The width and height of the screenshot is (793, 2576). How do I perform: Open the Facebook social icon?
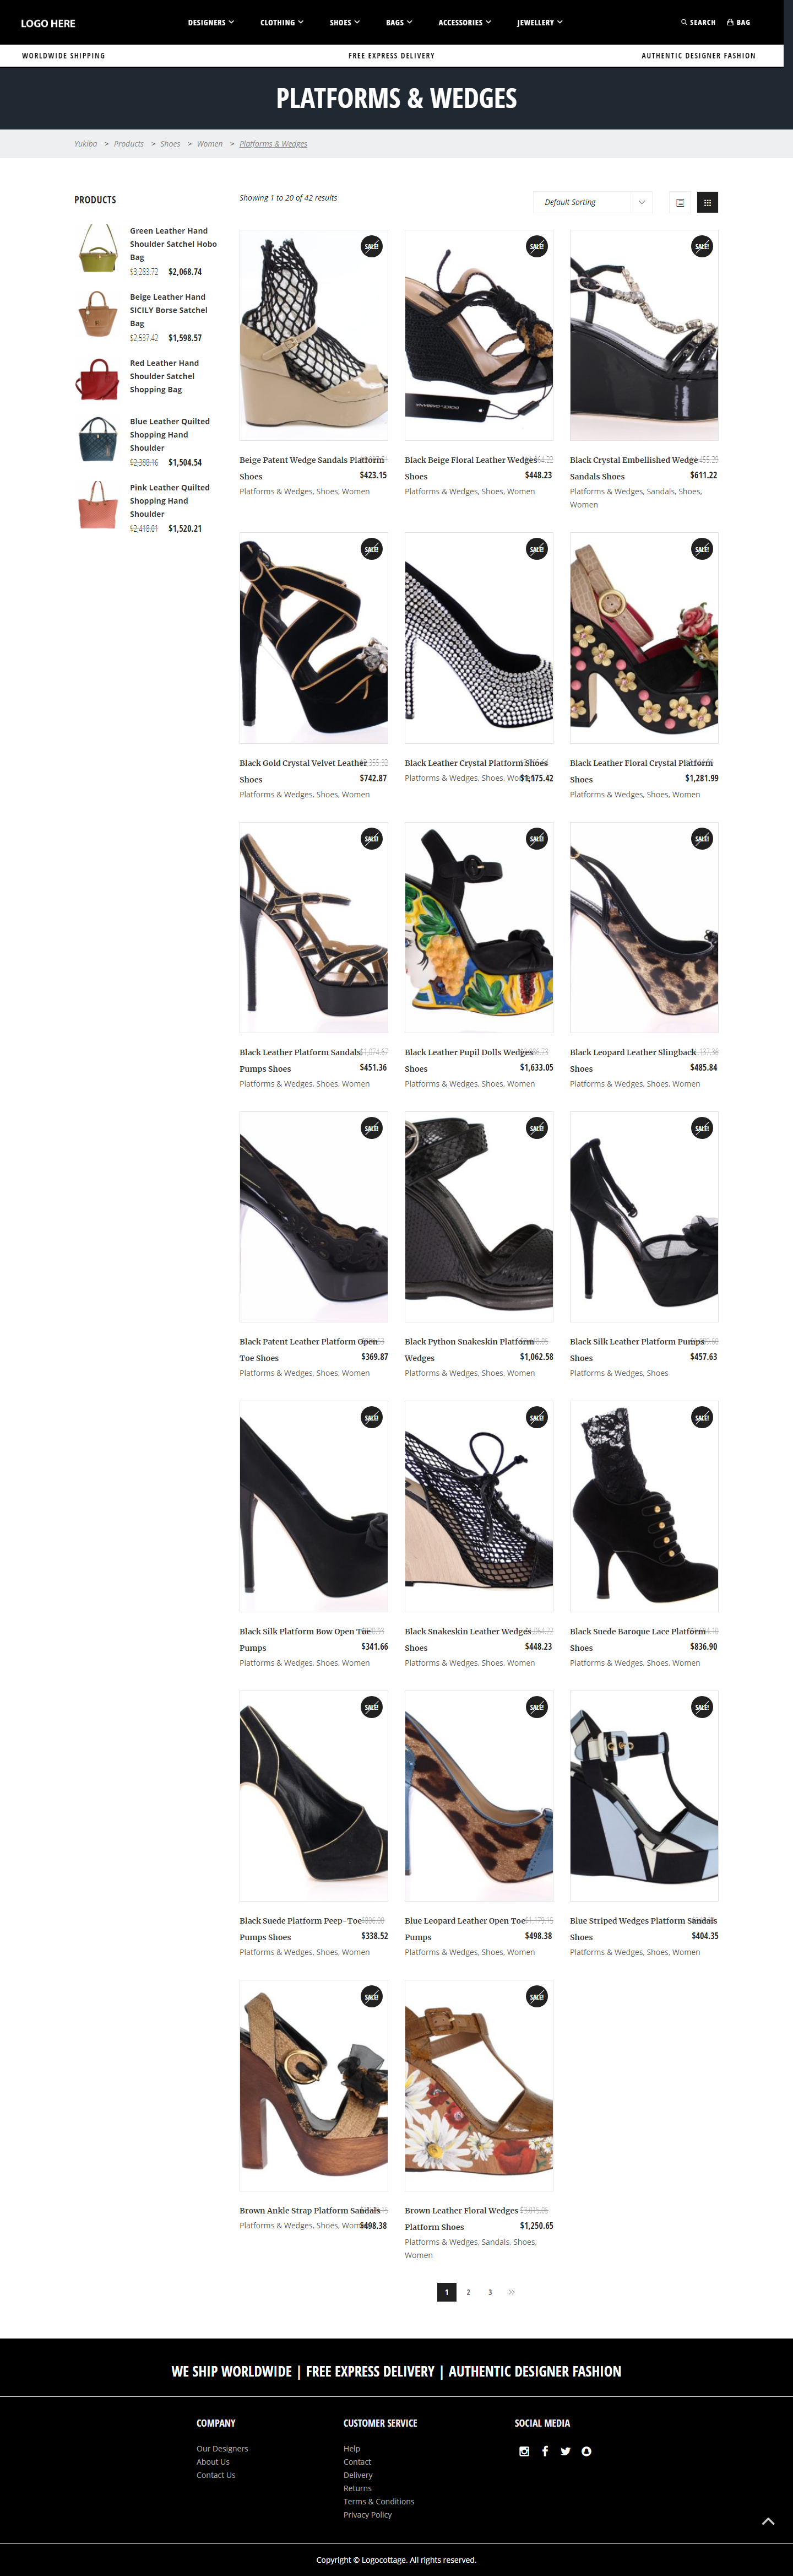click(x=545, y=2451)
